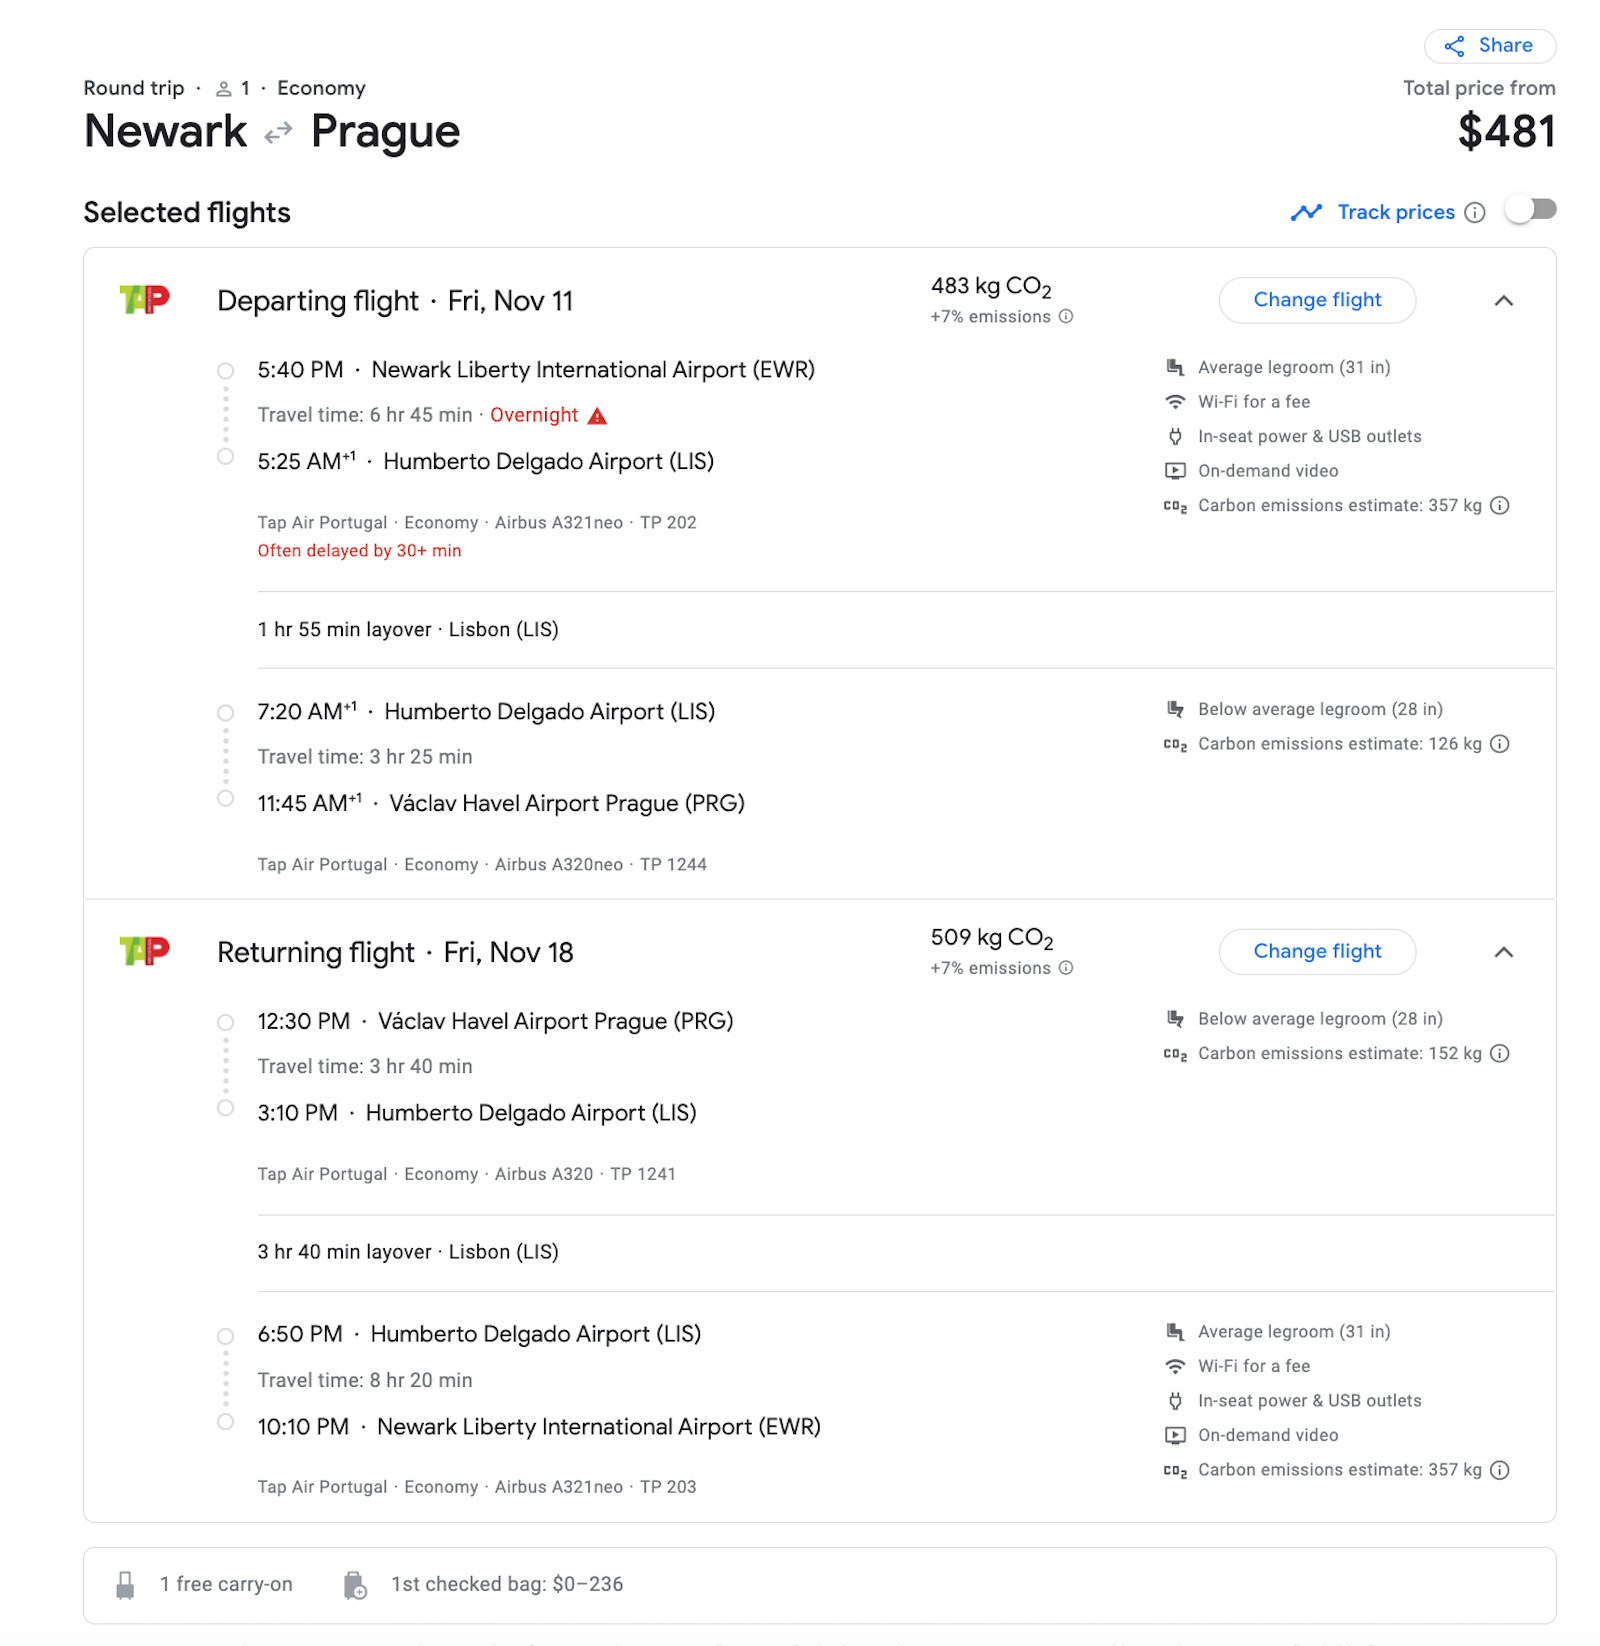Click the on-demand video icon
The image size is (1600, 1646).
pos(1174,470)
